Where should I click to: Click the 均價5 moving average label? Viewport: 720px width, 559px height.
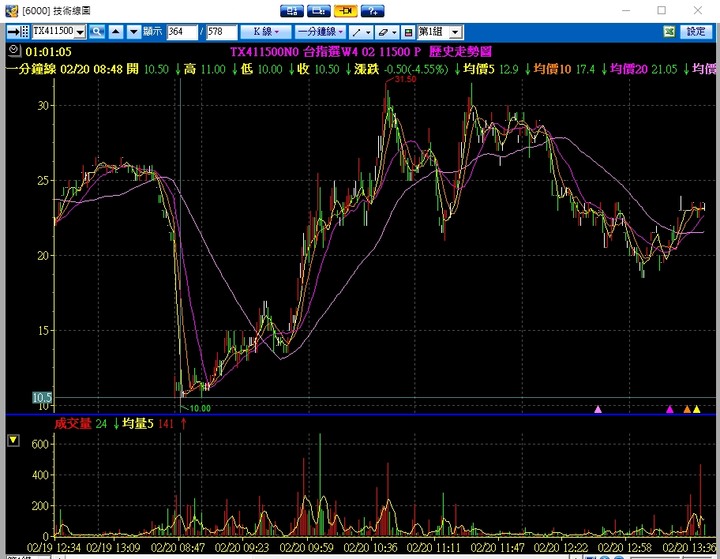tap(479, 69)
